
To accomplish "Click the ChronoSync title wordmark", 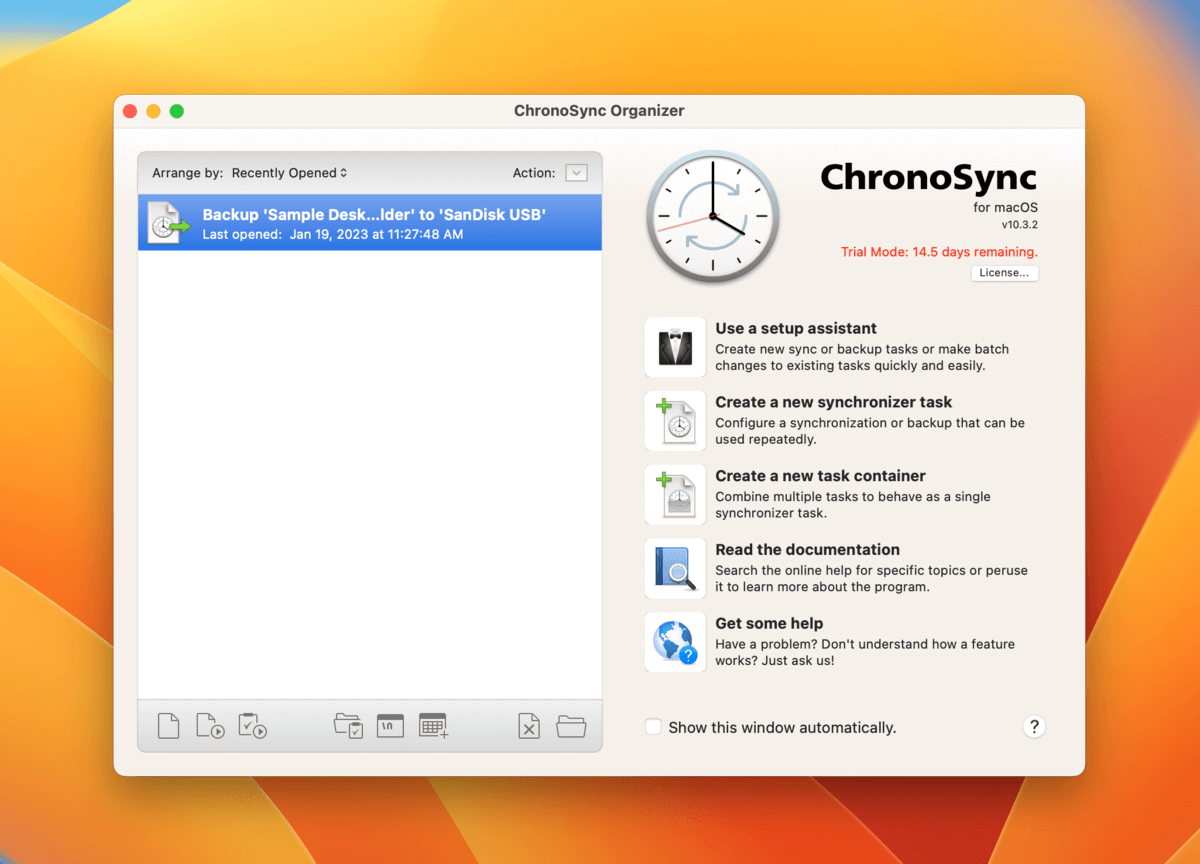I will coord(929,179).
